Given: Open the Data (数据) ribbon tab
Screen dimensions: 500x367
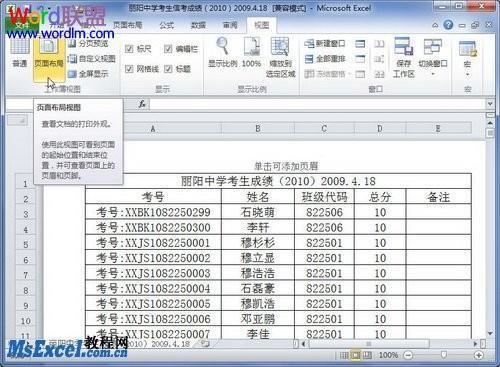Looking at the screenshot, I should point(198,25).
